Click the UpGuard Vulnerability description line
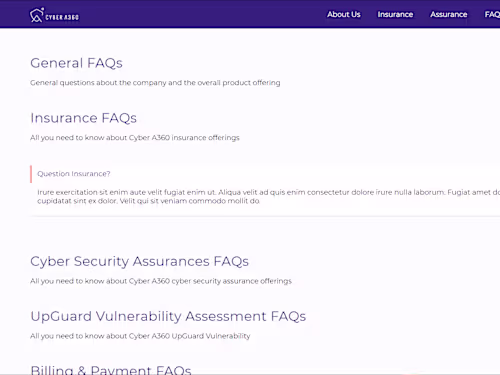Screen dimensions: 500x375 [x=140, y=336]
